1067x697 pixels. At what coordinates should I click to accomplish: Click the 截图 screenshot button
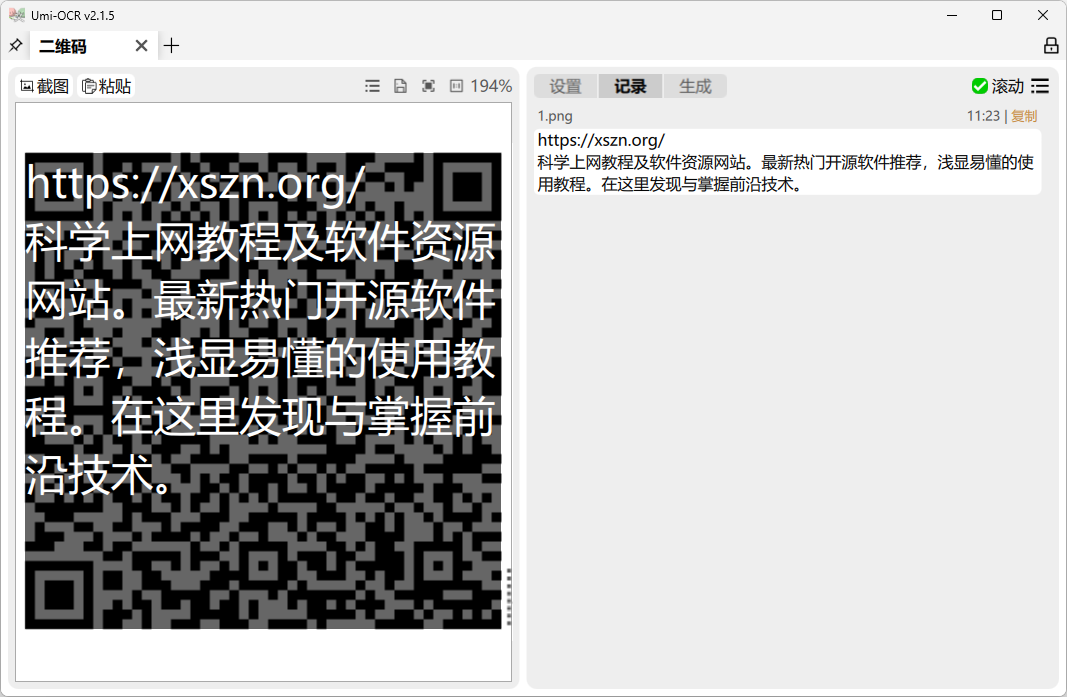coord(45,86)
